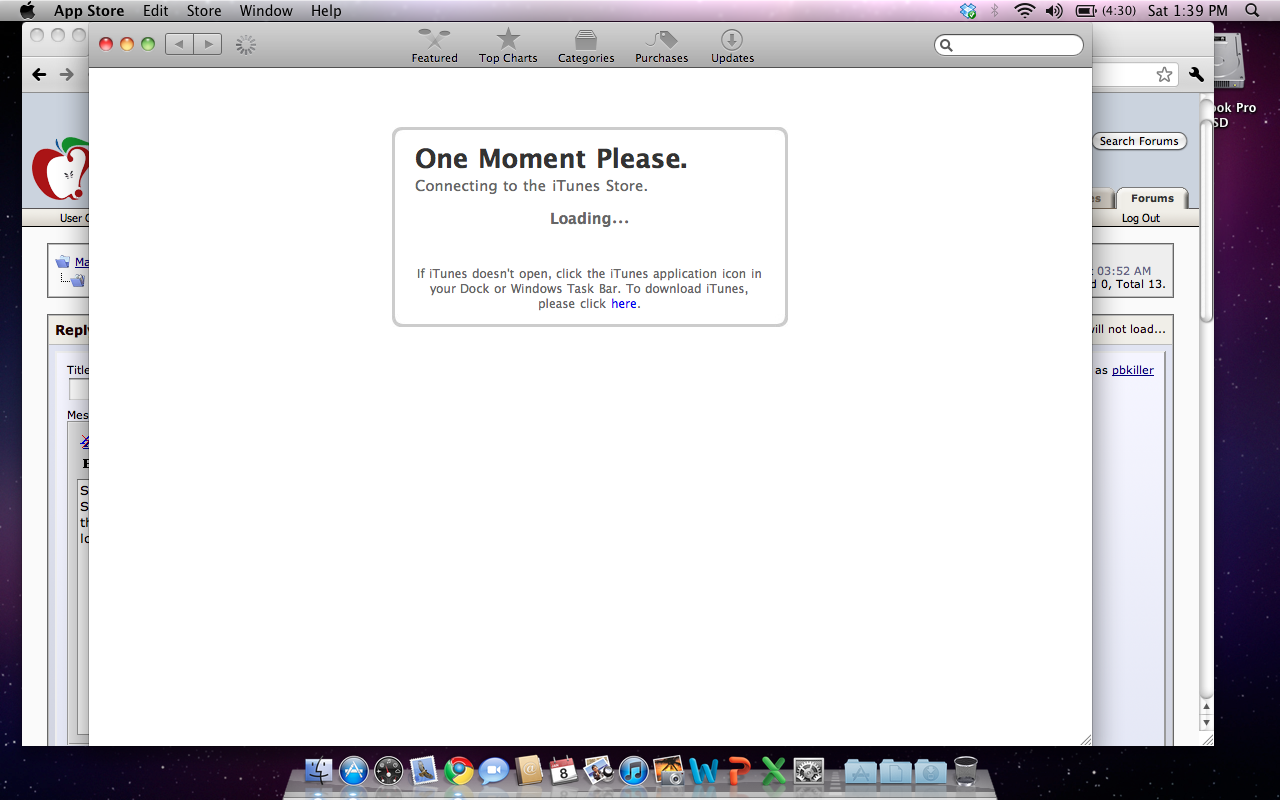
Task: Click the 'here' link to download iTunes
Action: (x=623, y=304)
